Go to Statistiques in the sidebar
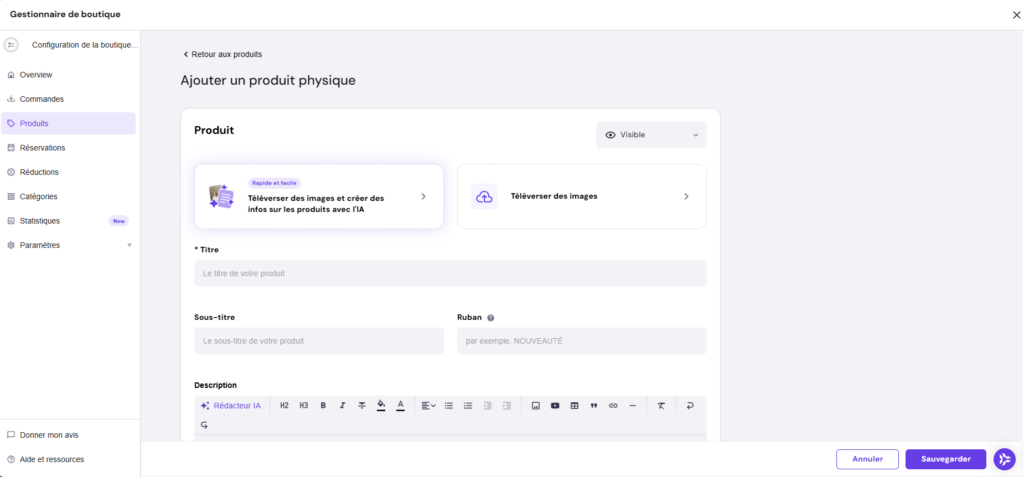Viewport: 1024px width, 477px height. (40, 221)
